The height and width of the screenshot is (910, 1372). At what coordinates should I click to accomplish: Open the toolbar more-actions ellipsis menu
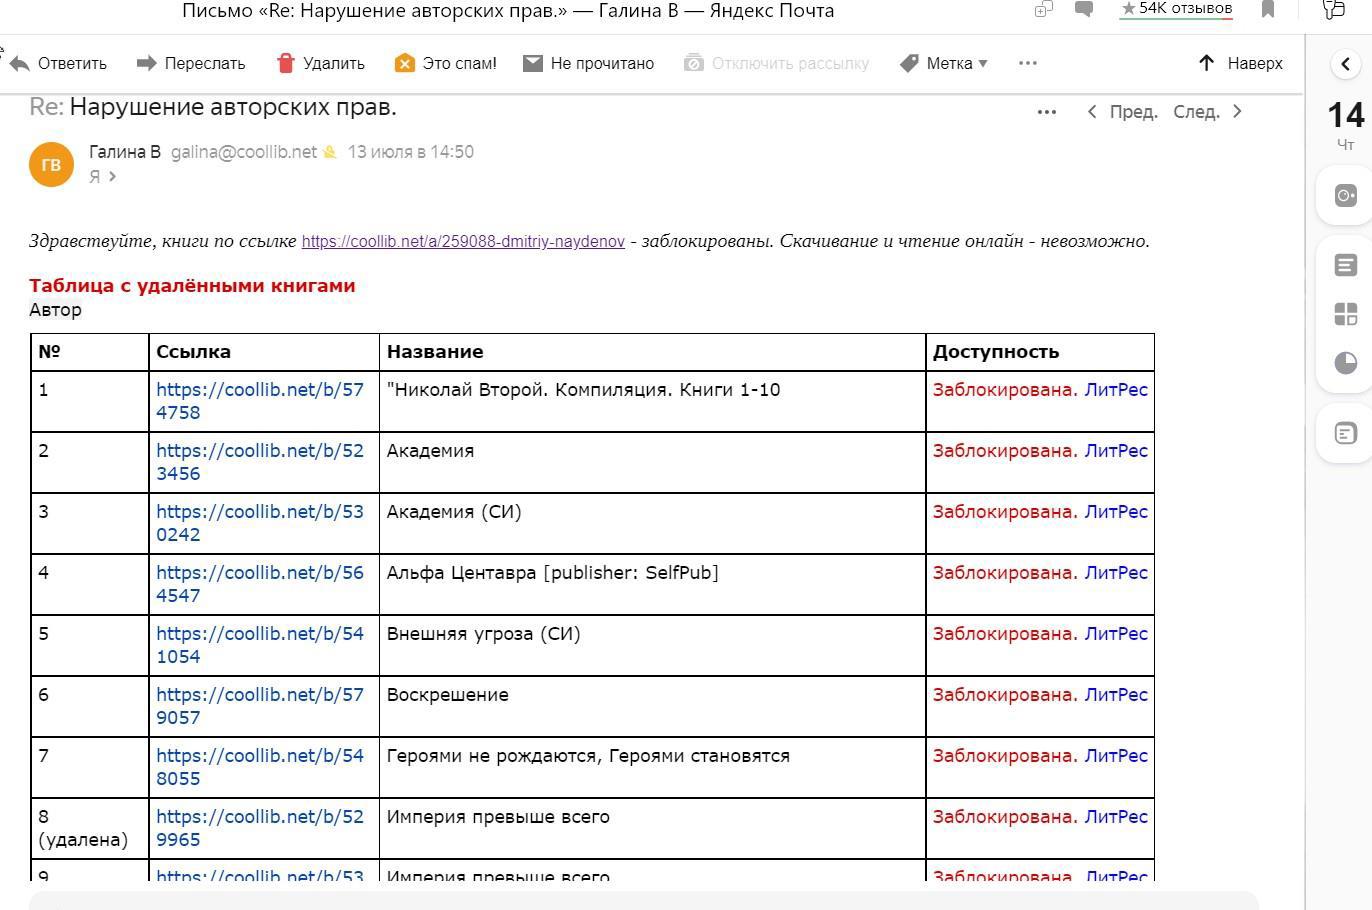point(1027,63)
